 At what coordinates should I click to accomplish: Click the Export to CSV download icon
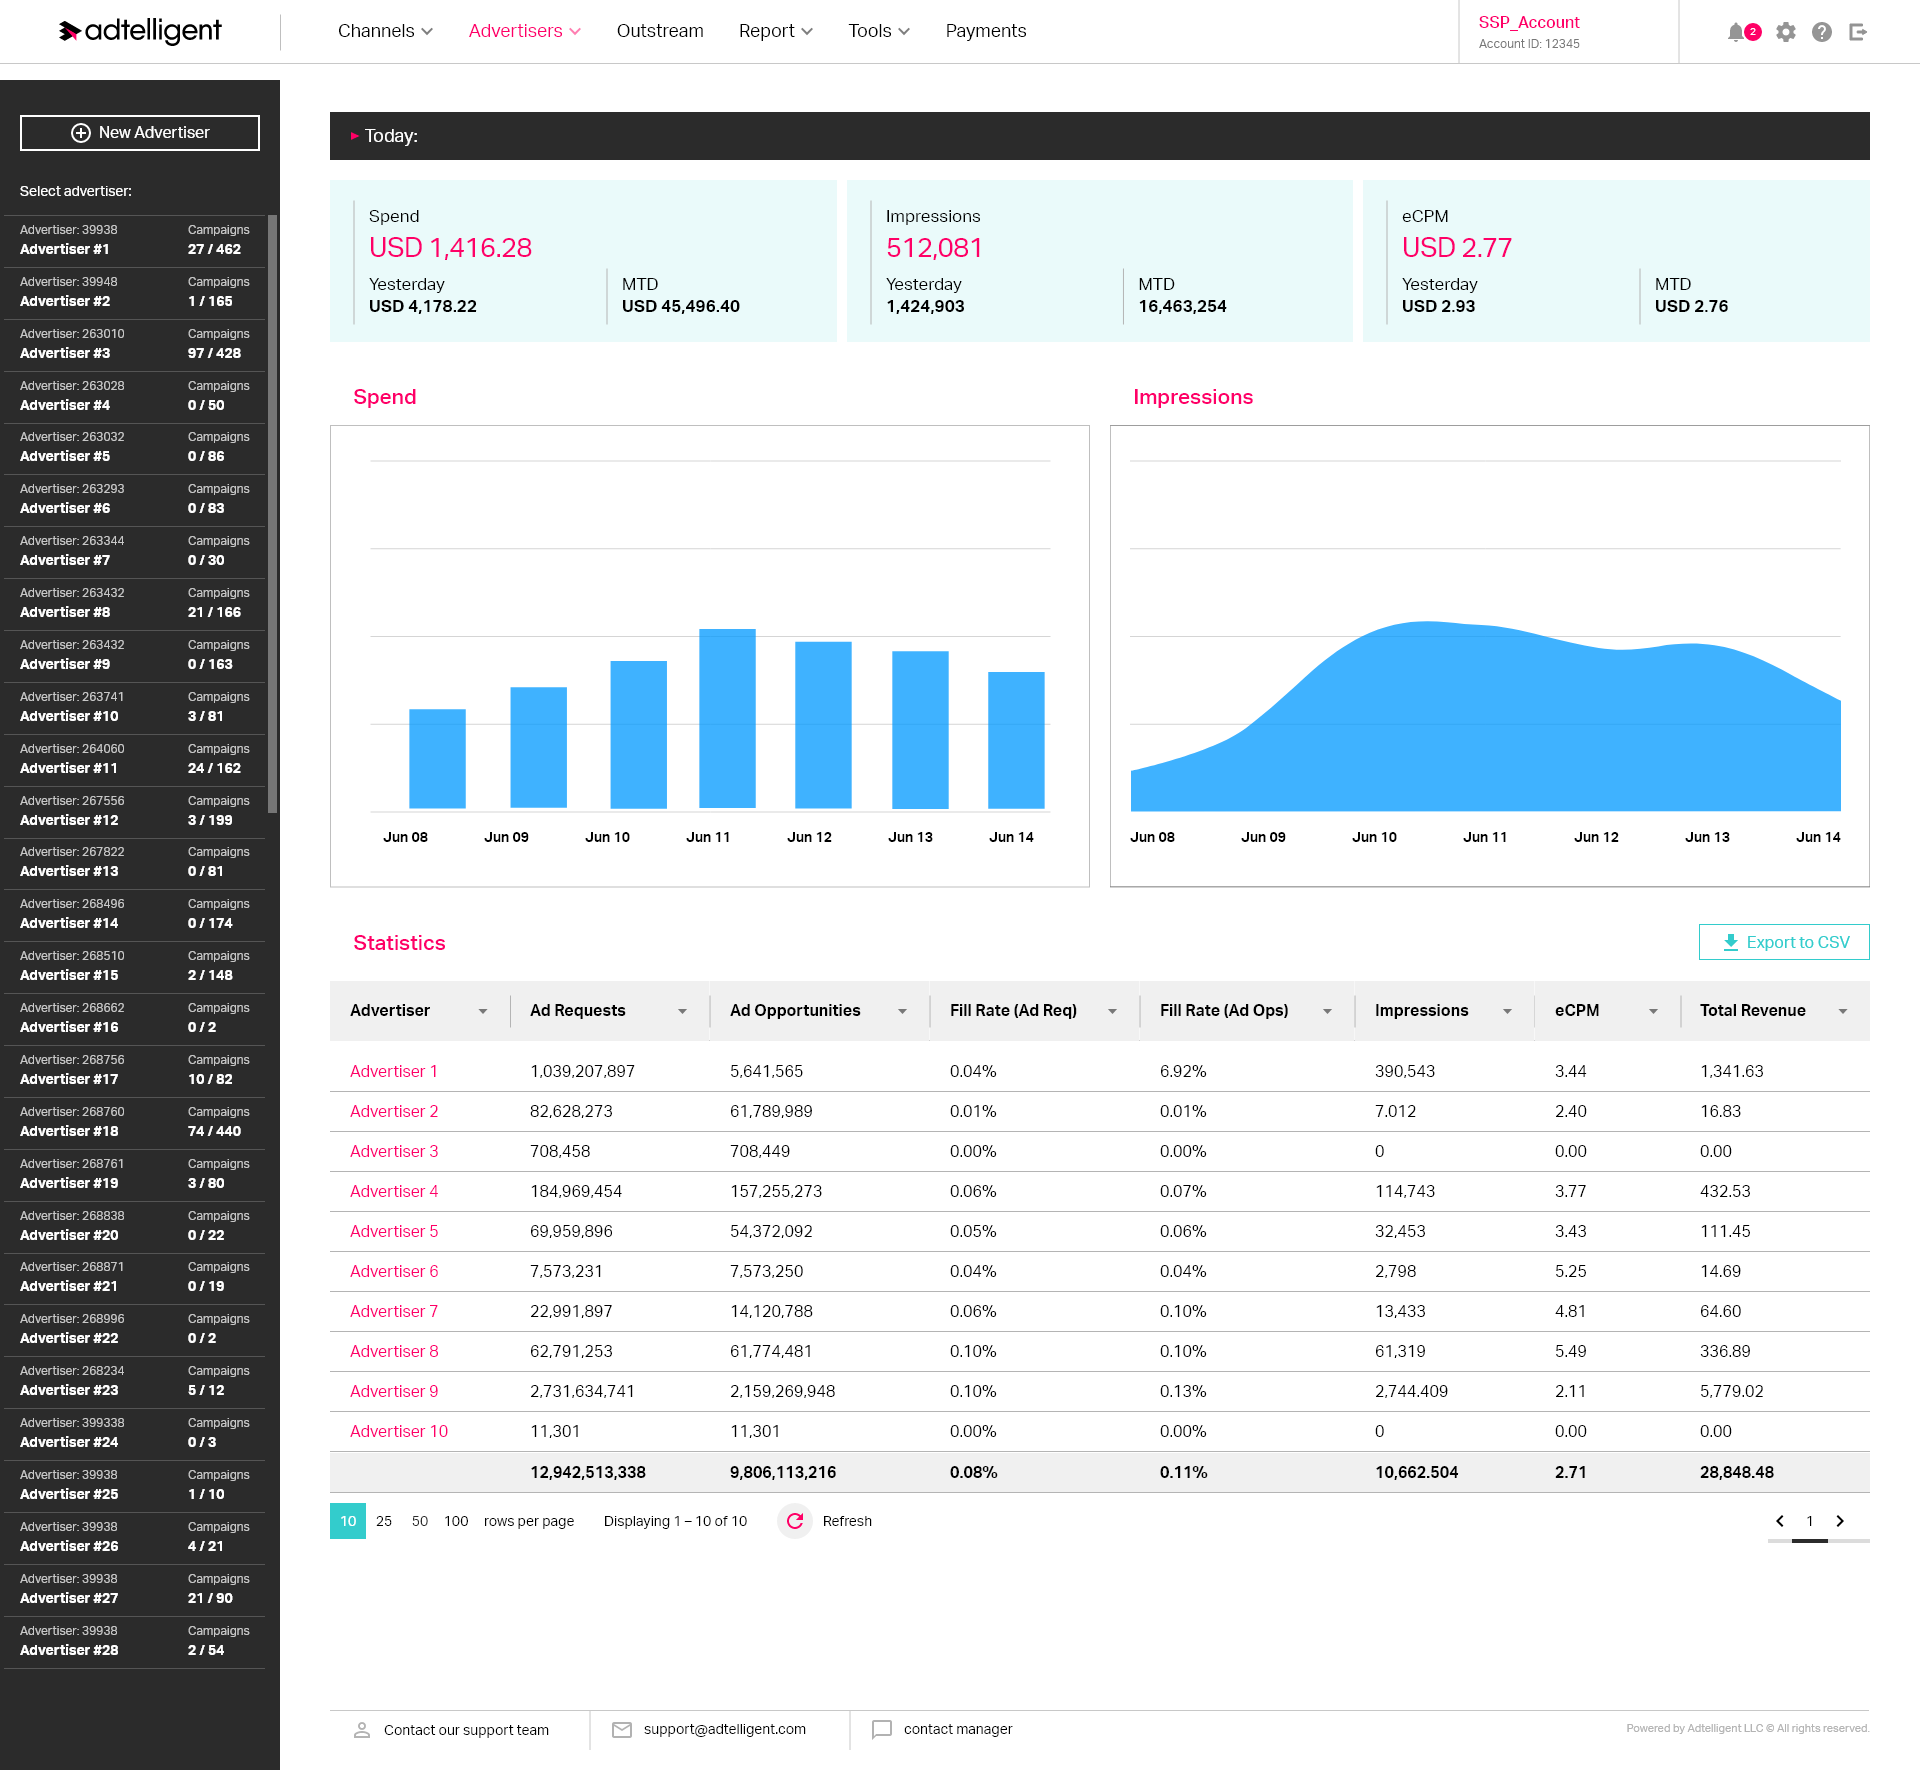click(1729, 941)
